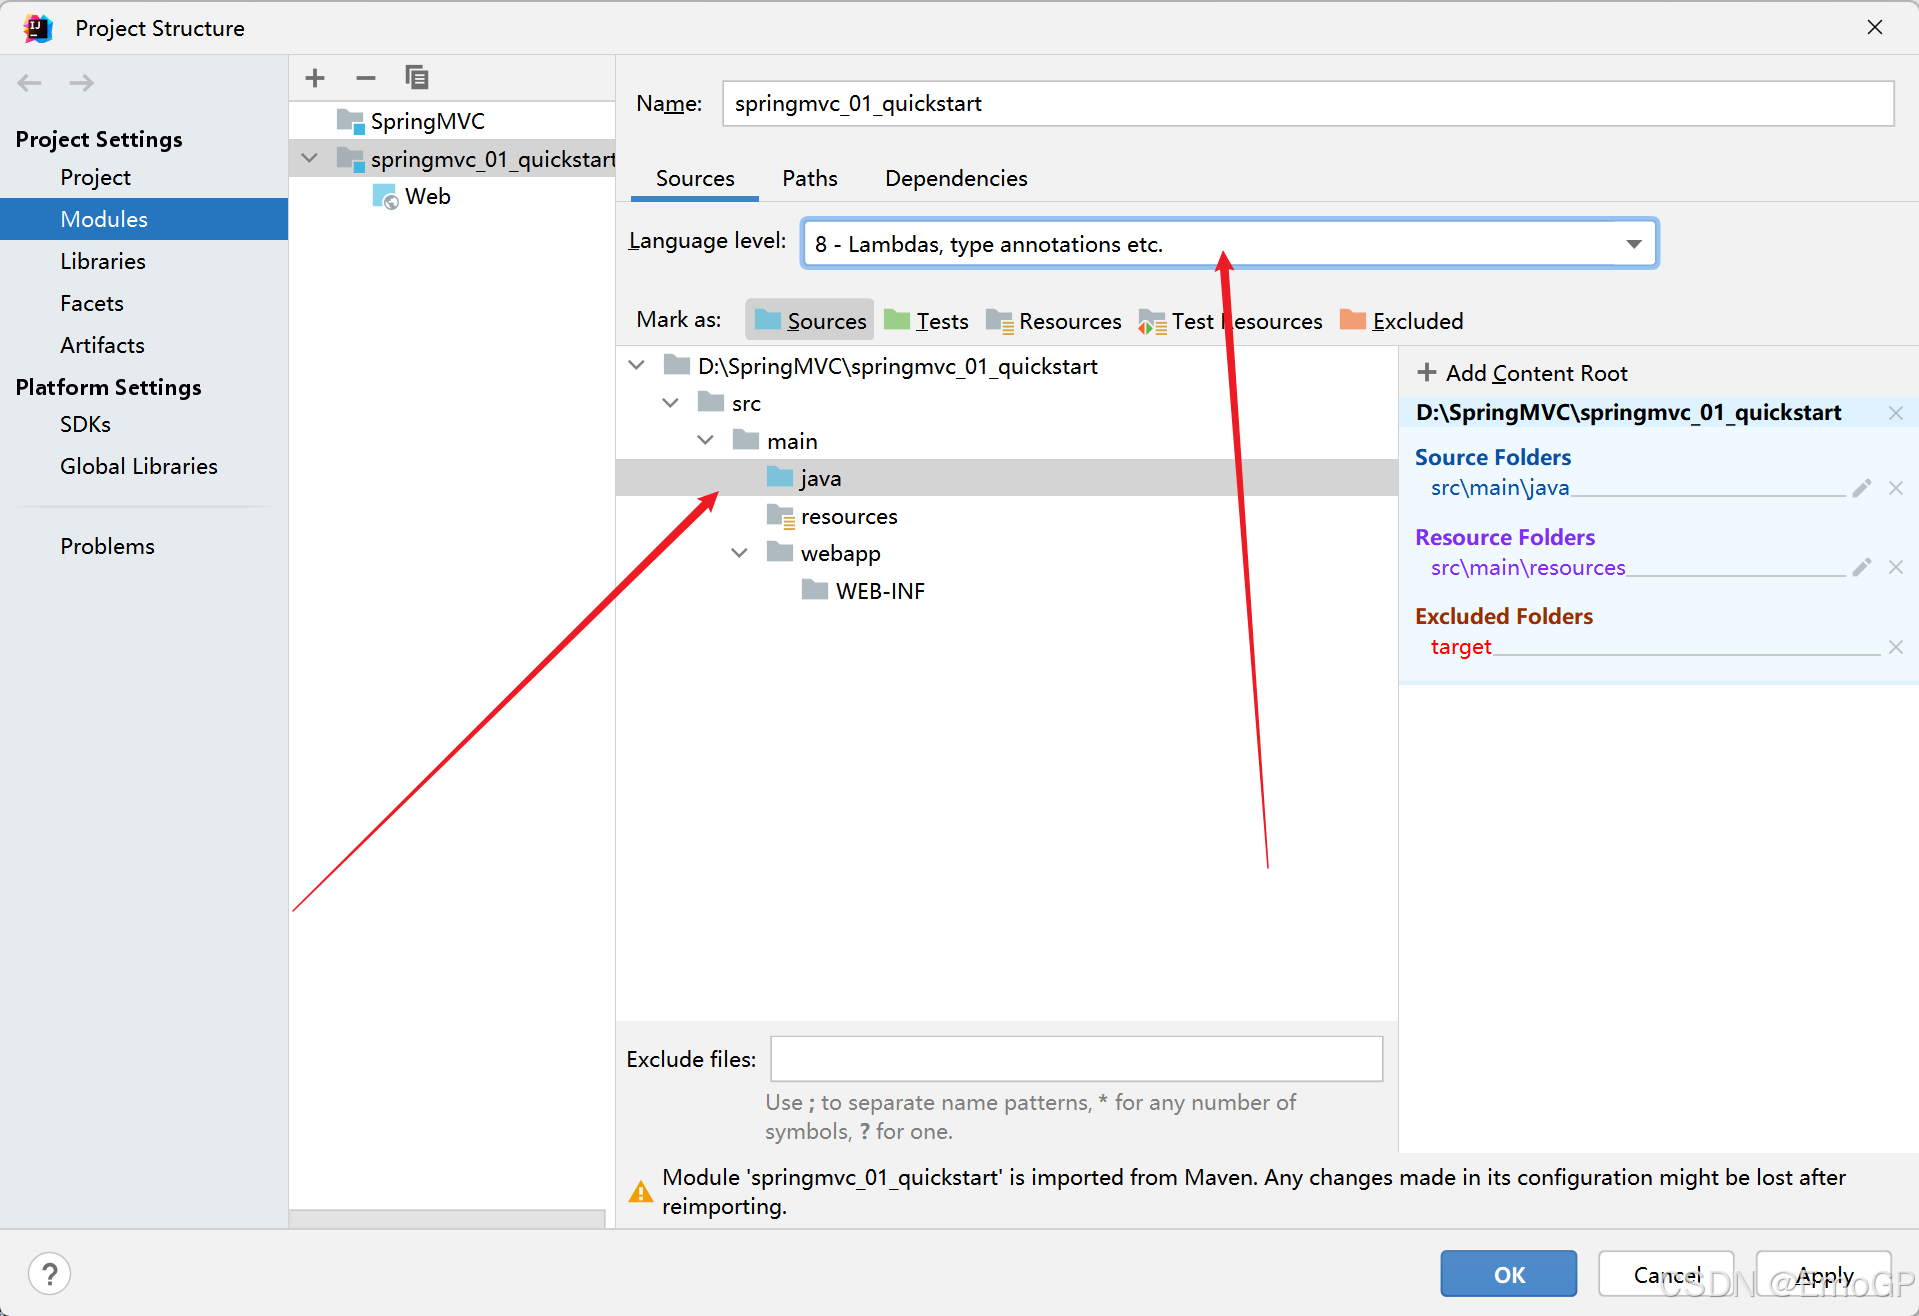1919x1316 pixels.
Task: Collapse the main folder node
Action: (706, 441)
